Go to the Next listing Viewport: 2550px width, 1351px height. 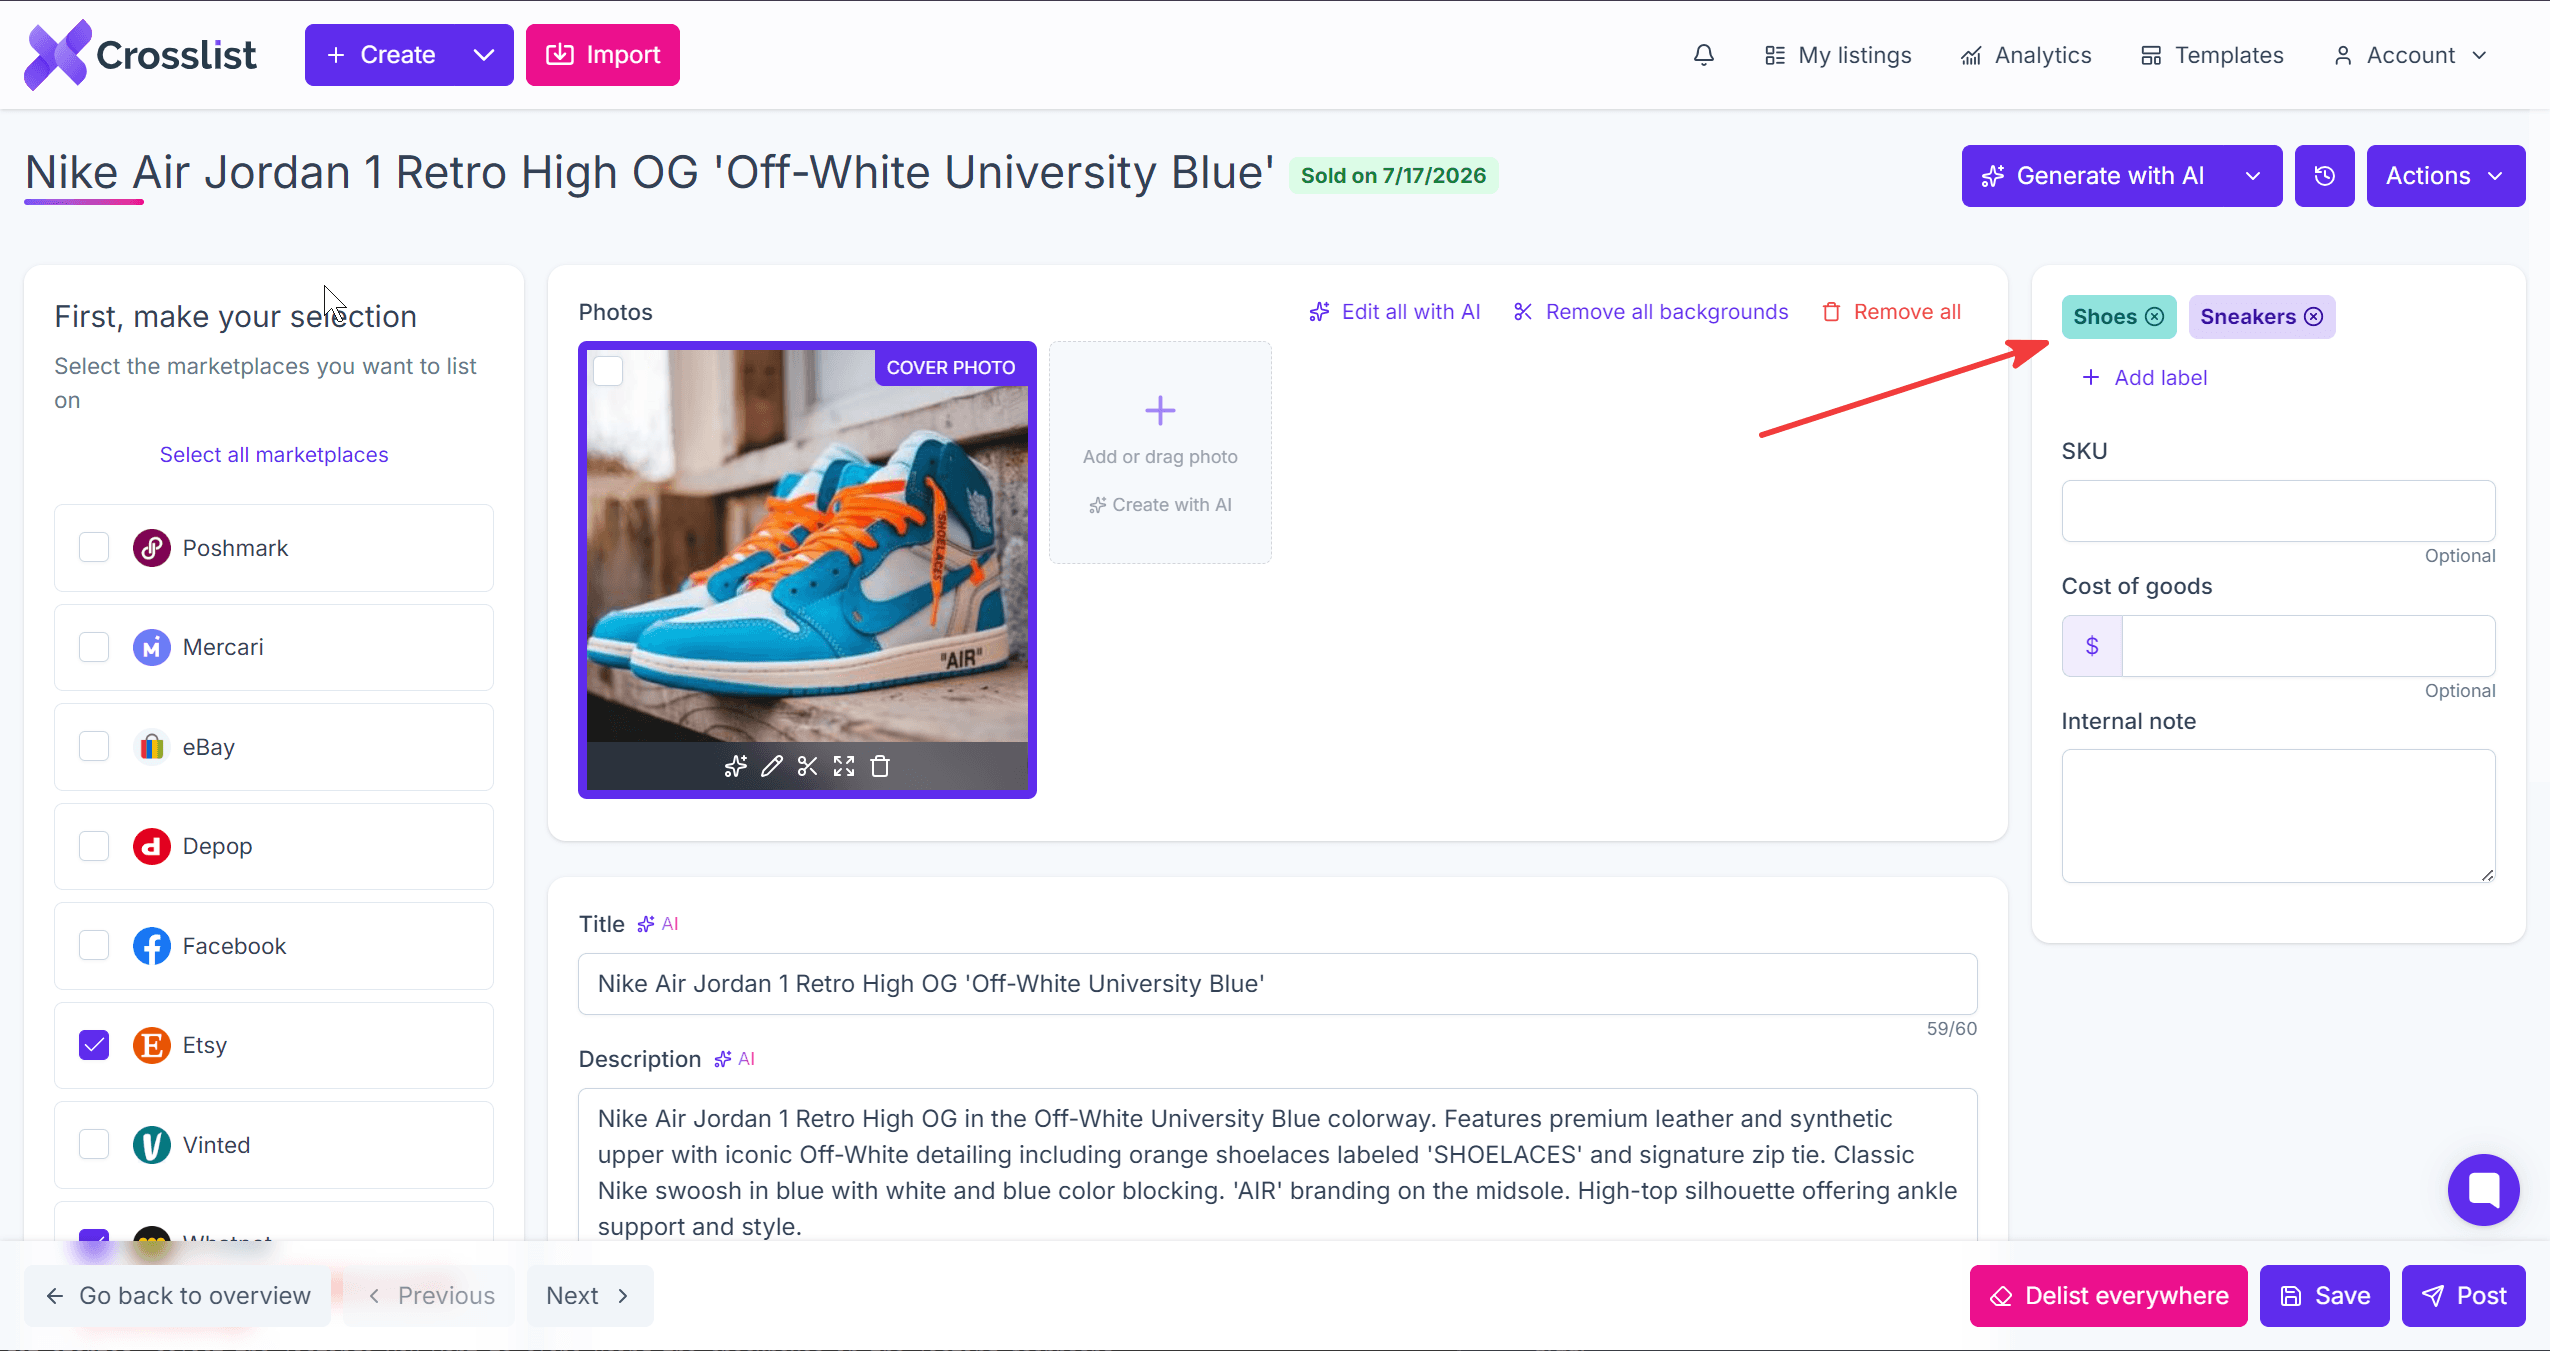pos(590,1296)
